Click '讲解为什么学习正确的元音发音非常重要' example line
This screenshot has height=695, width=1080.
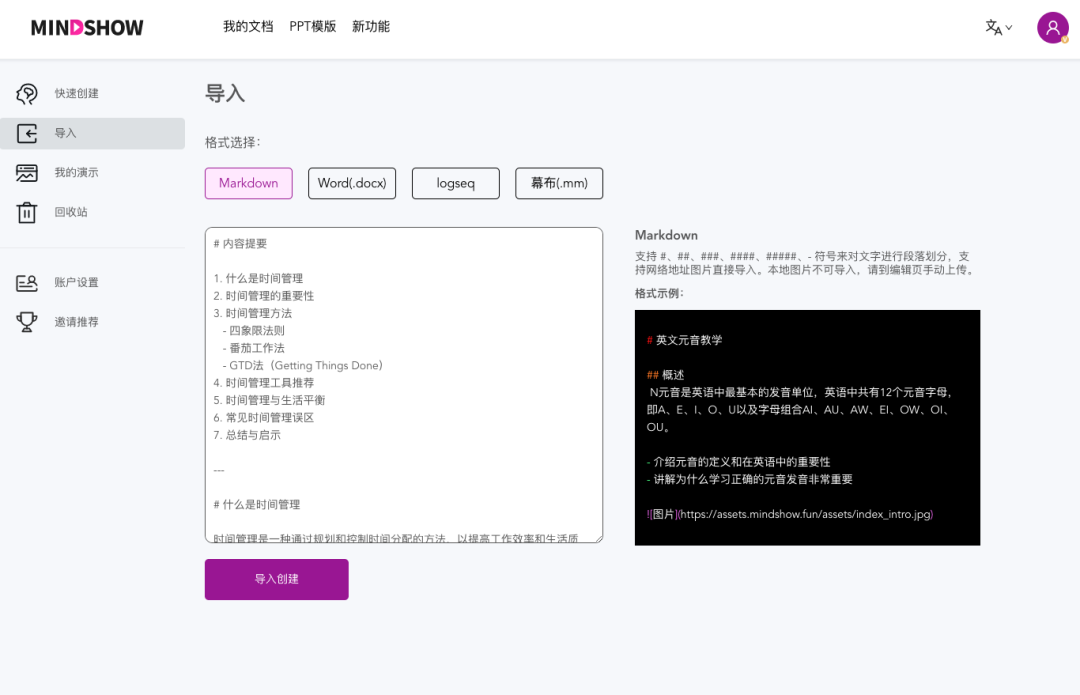pyautogui.click(x=749, y=479)
